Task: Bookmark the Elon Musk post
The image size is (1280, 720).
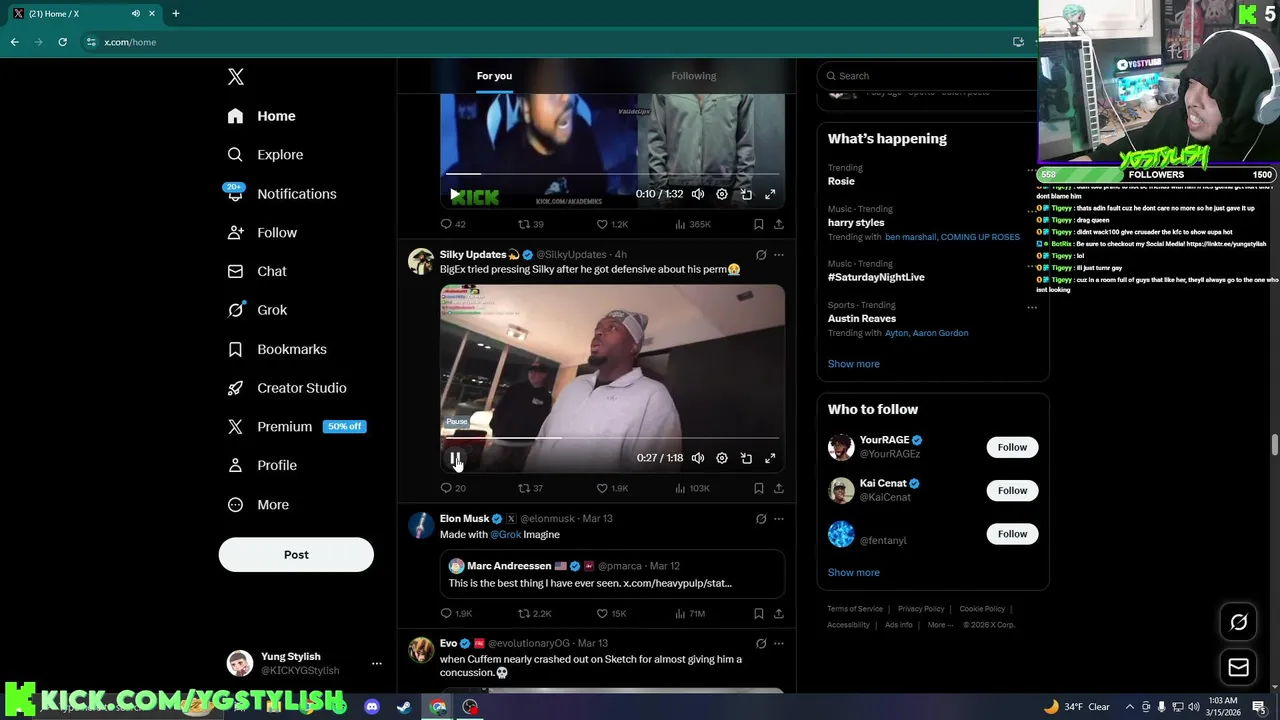Action: click(759, 613)
